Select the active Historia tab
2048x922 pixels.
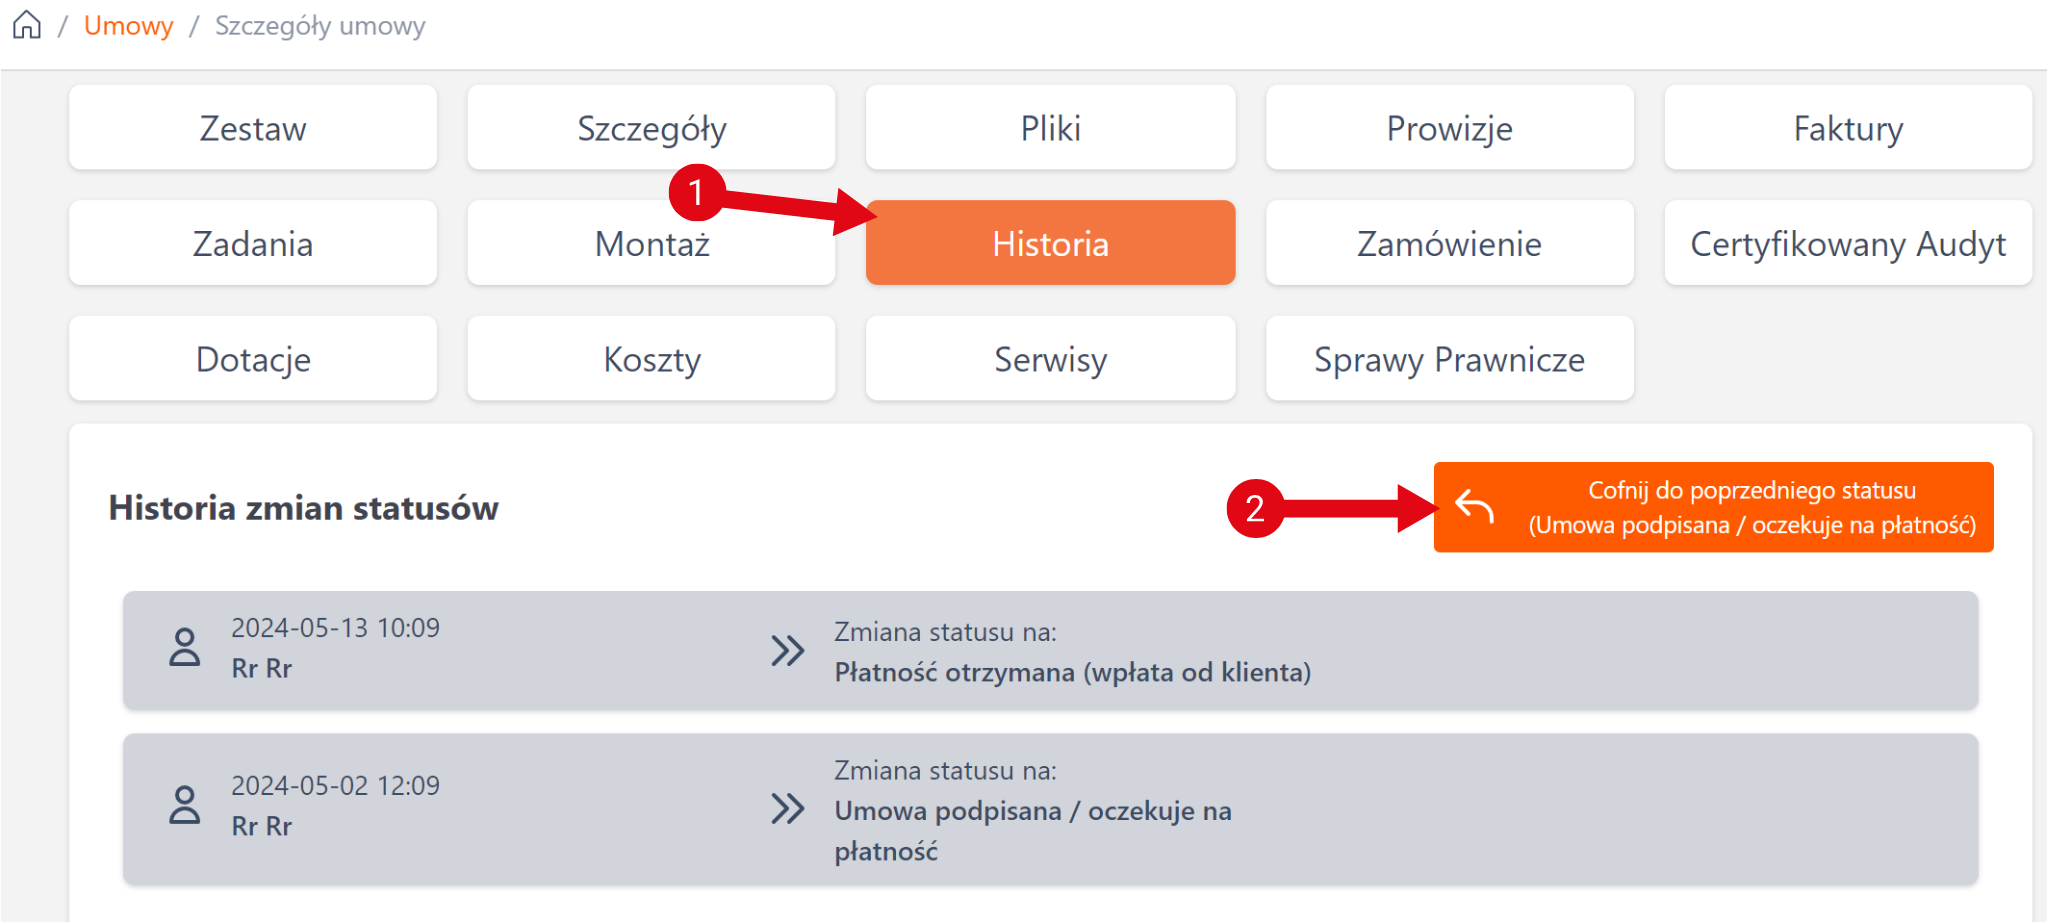click(1050, 244)
